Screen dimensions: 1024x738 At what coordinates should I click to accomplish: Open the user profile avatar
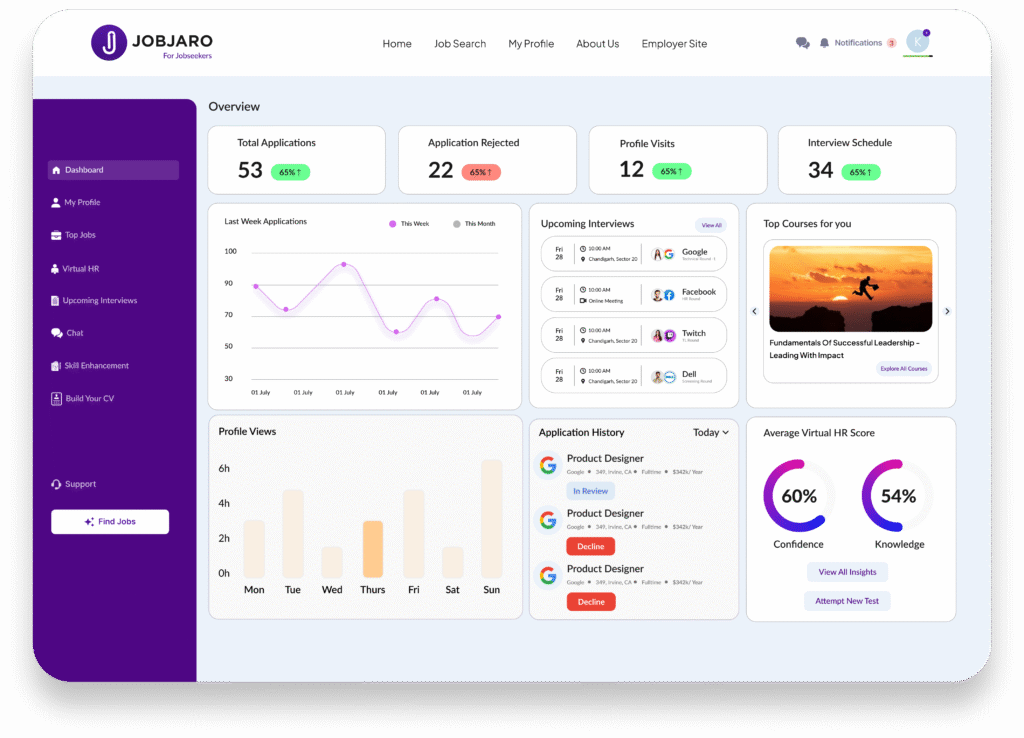click(x=917, y=42)
